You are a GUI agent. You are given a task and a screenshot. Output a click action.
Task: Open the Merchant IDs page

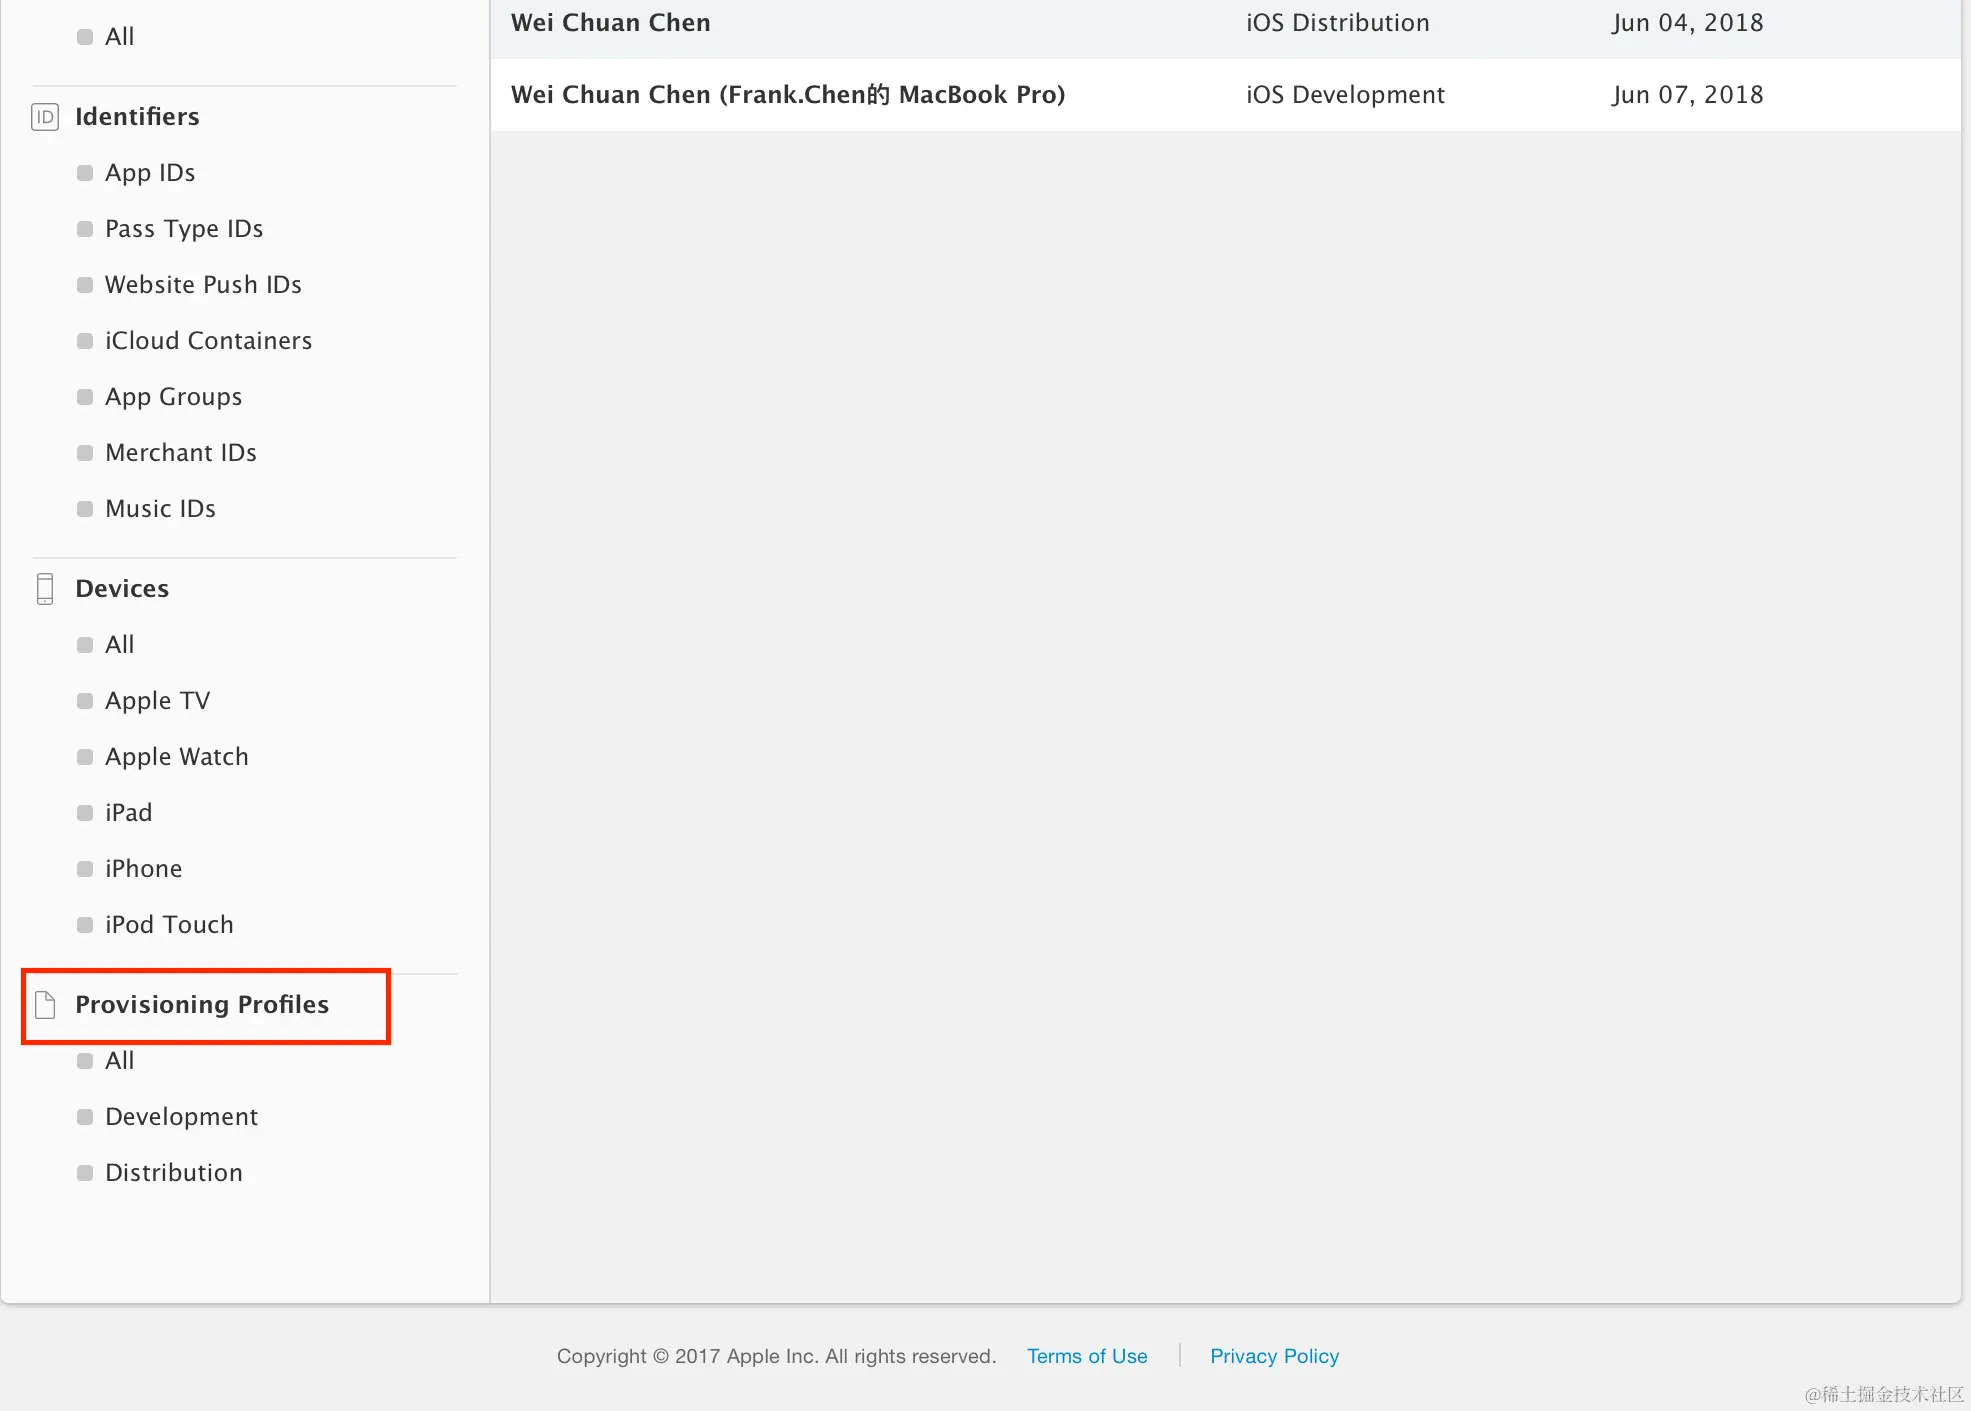pos(181,453)
